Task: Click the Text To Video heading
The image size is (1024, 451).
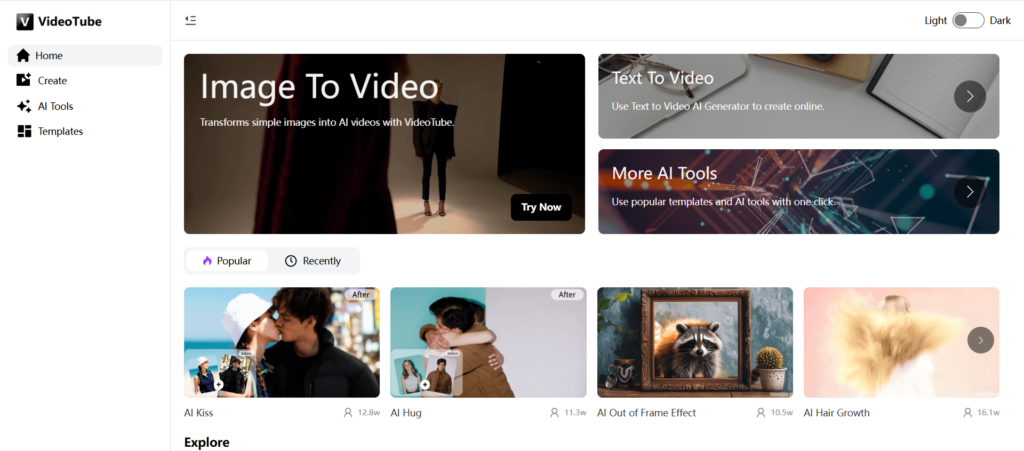Action: (662, 78)
